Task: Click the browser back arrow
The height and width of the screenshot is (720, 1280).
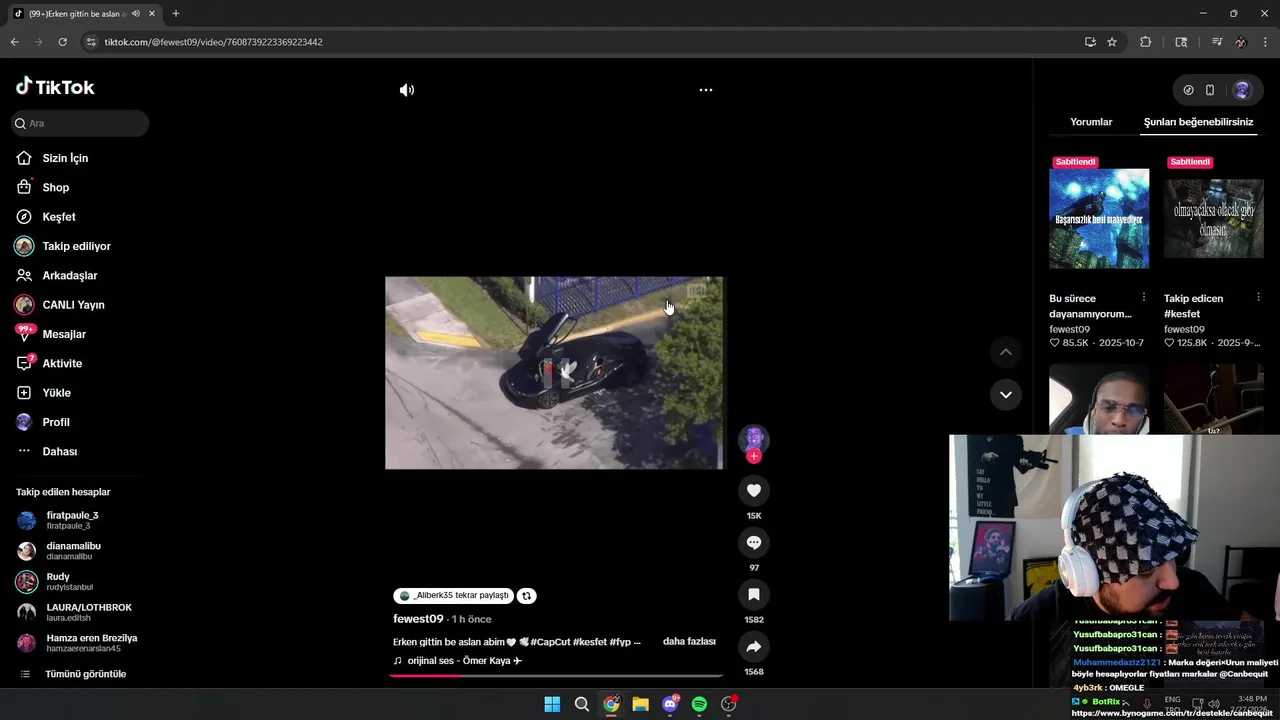Action: (x=14, y=42)
